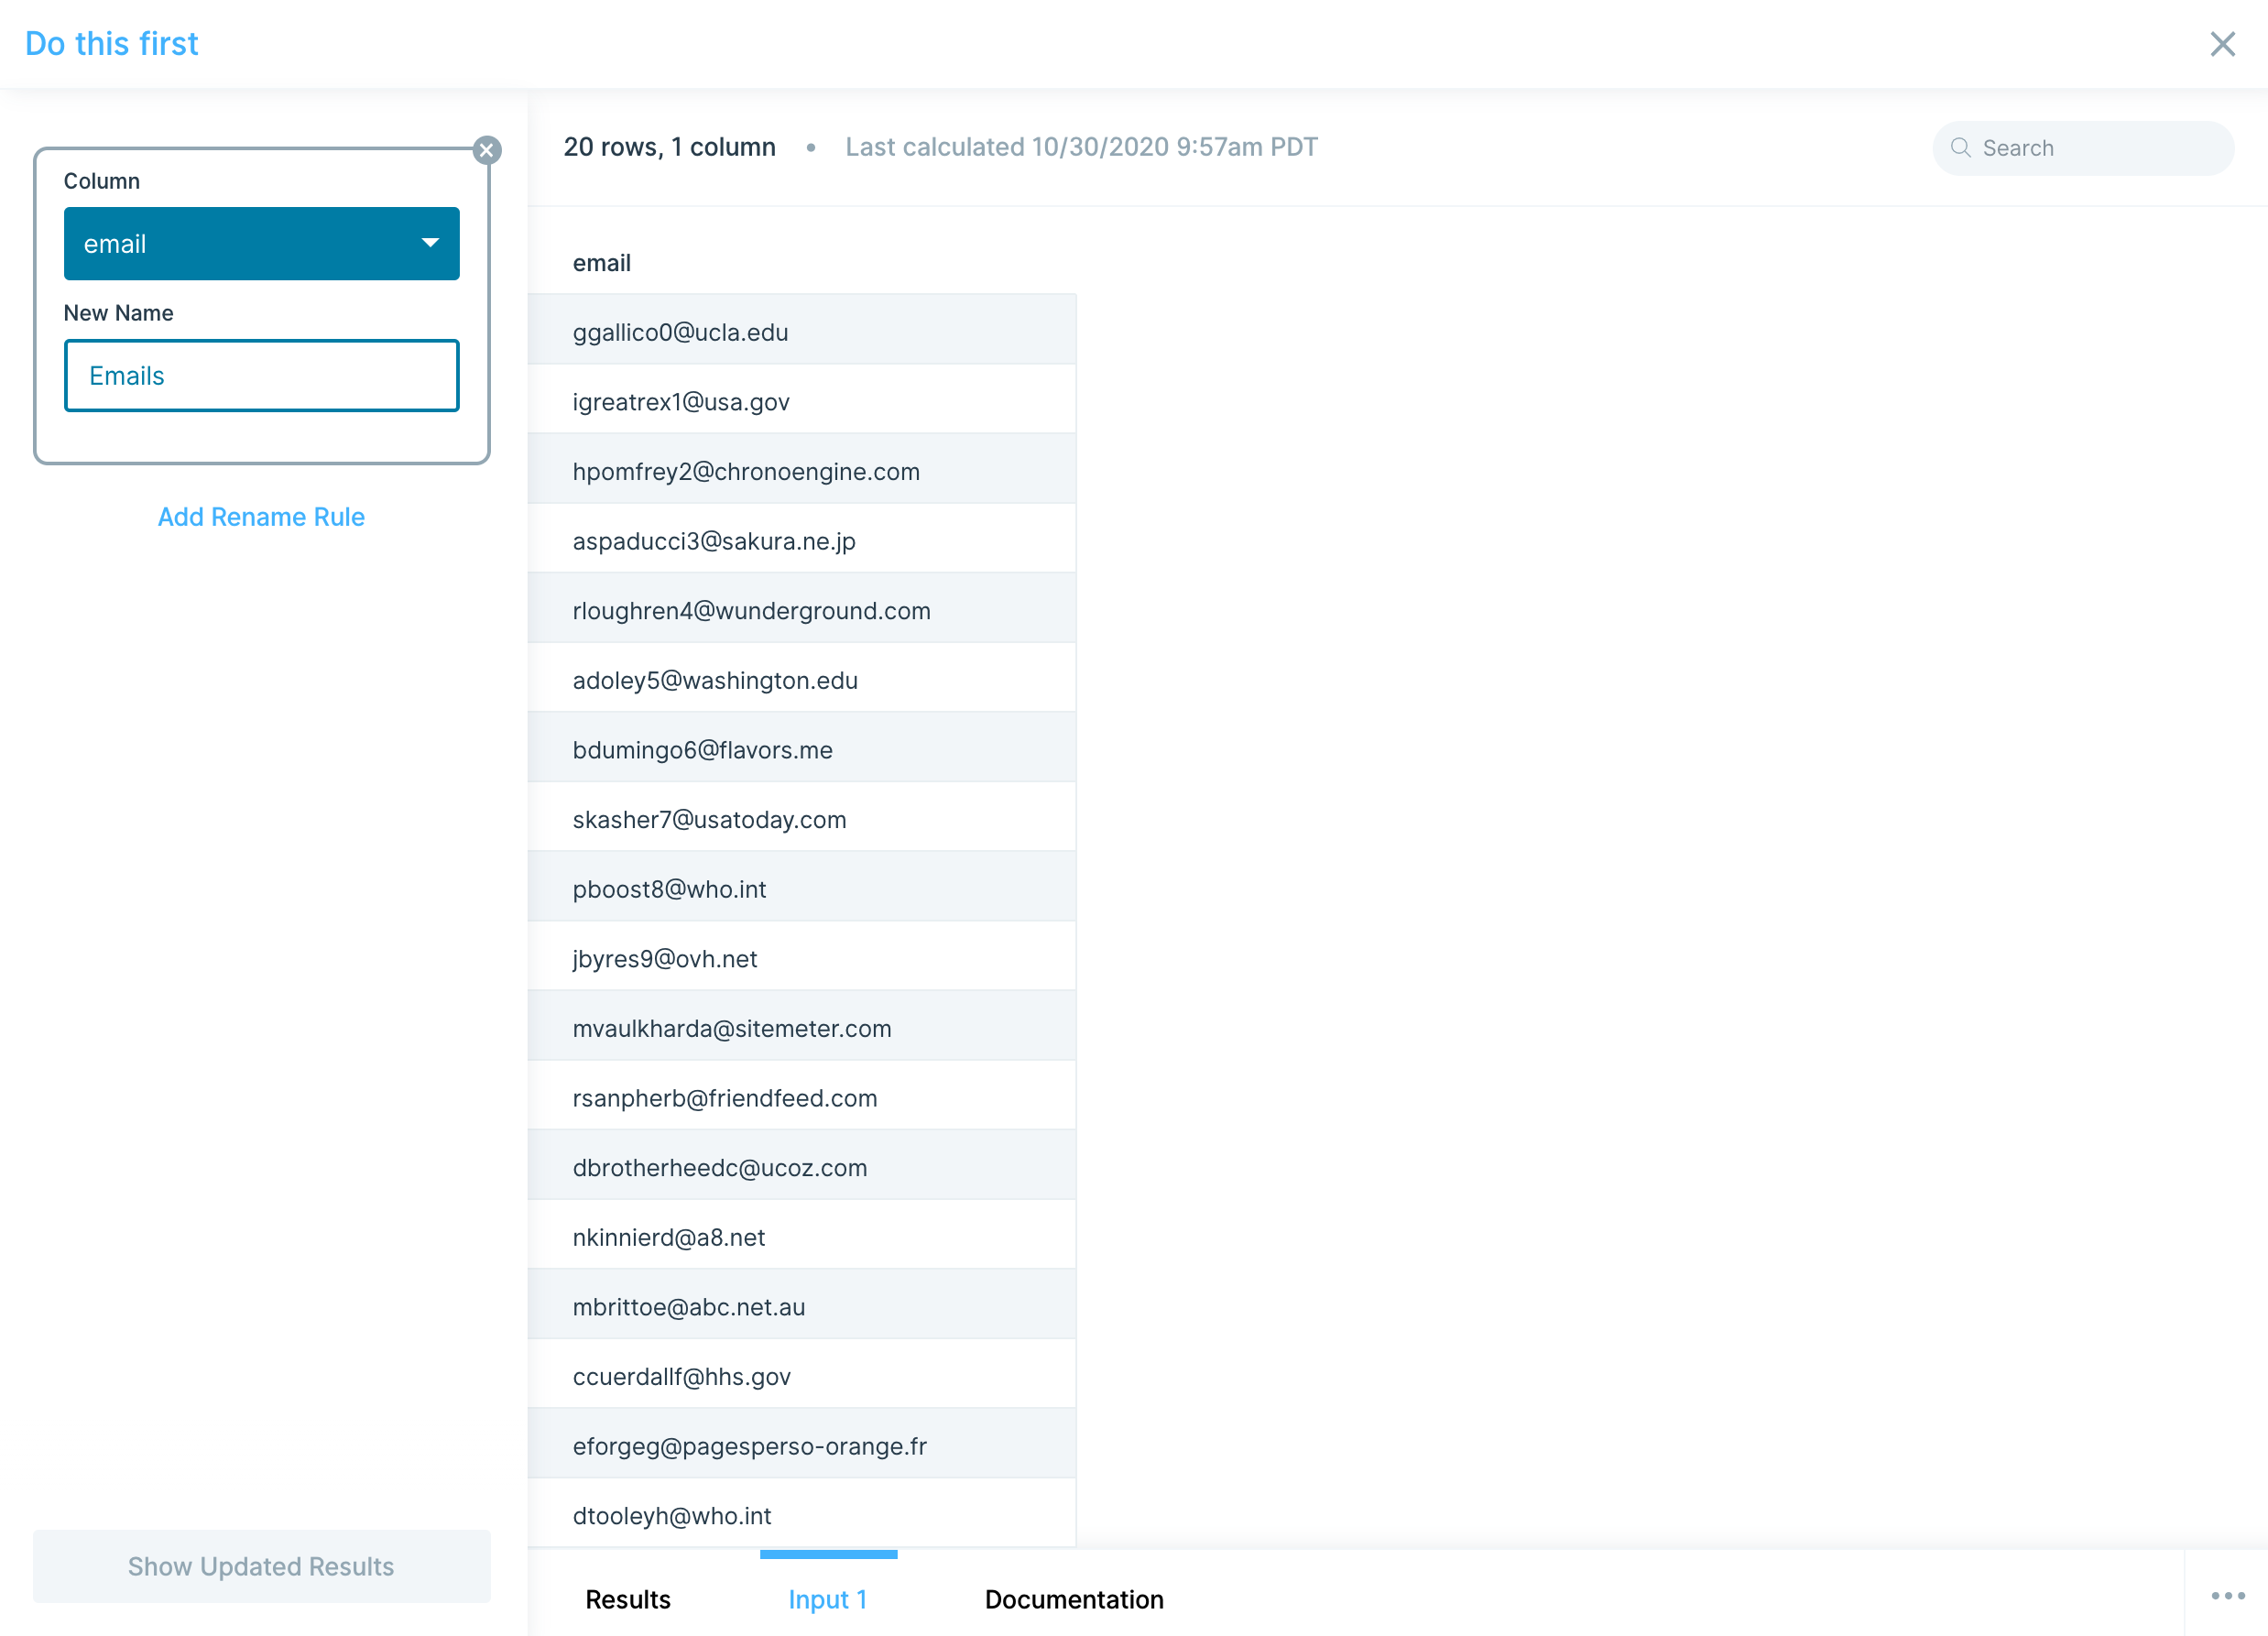This screenshot has width=2268, height=1636.
Task: Click the '20 rows, 1 column' summary
Action: coord(669,147)
